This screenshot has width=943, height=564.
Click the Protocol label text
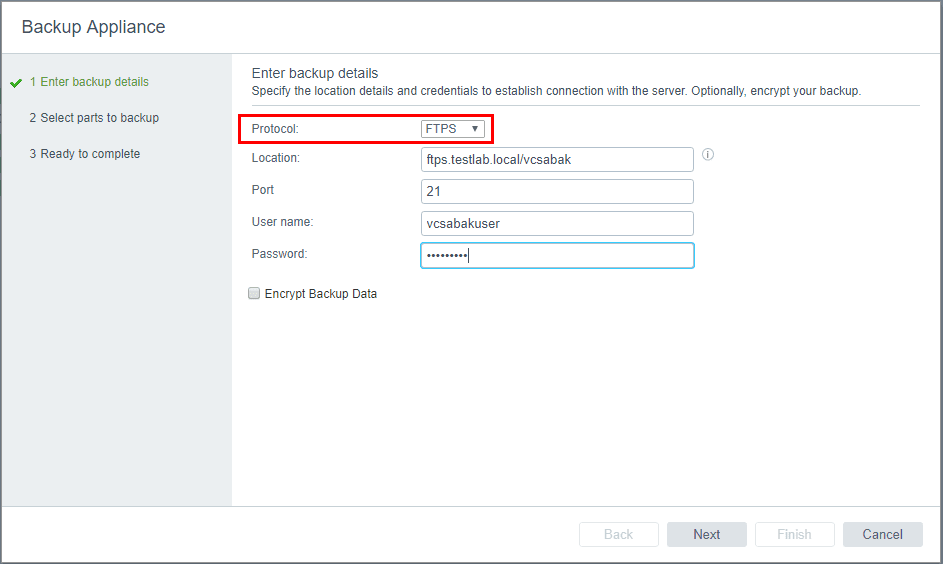pyautogui.click(x=275, y=129)
